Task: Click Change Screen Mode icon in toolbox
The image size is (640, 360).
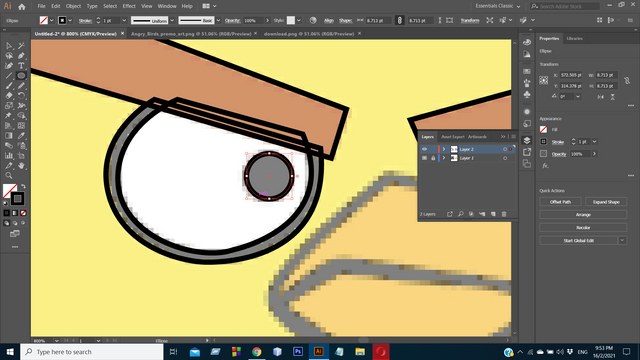Action: [x=15, y=234]
